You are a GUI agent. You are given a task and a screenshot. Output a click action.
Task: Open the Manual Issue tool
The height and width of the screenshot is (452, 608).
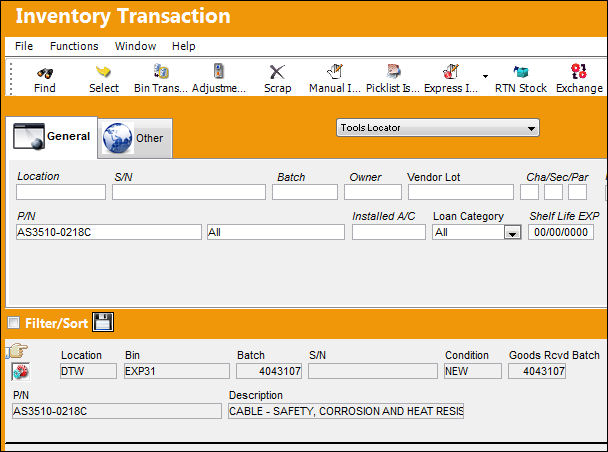click(x=335, y=79)
